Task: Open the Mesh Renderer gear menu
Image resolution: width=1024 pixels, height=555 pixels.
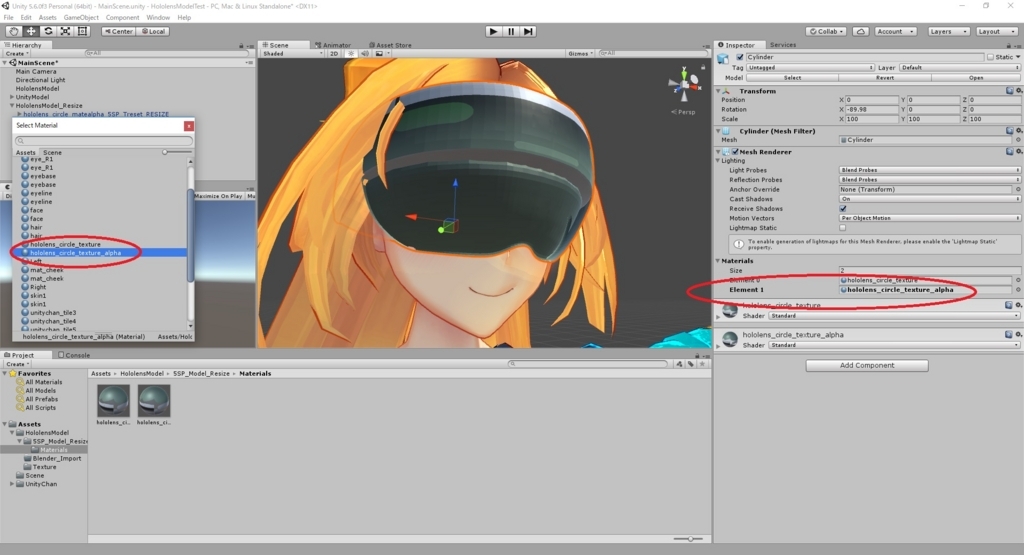Action: 1019,151
